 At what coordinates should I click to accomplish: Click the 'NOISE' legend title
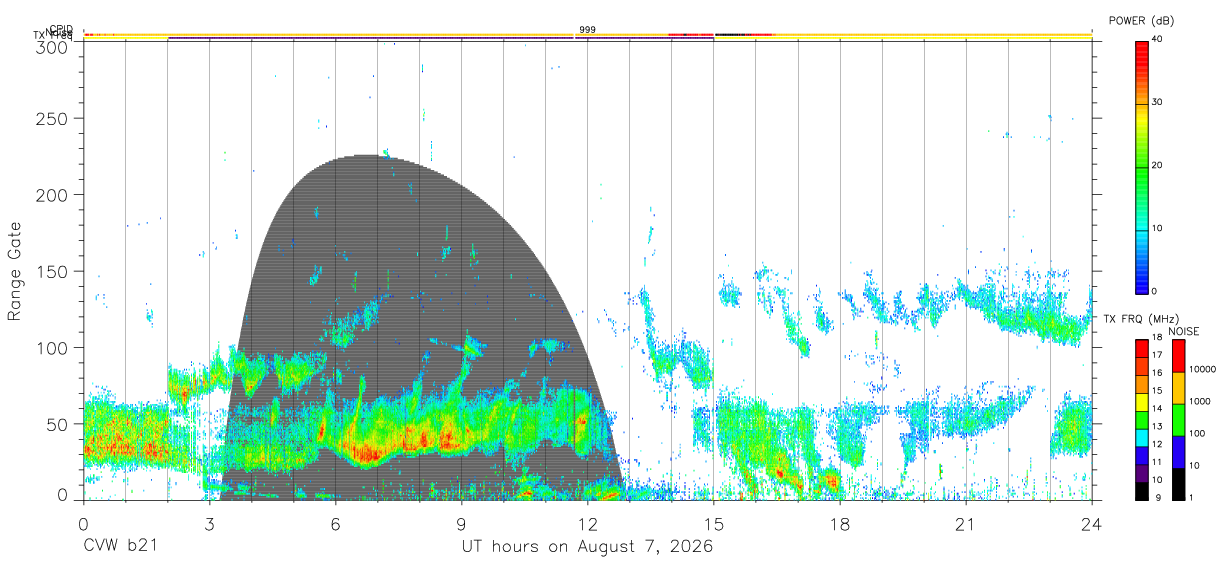[1182, 329]
